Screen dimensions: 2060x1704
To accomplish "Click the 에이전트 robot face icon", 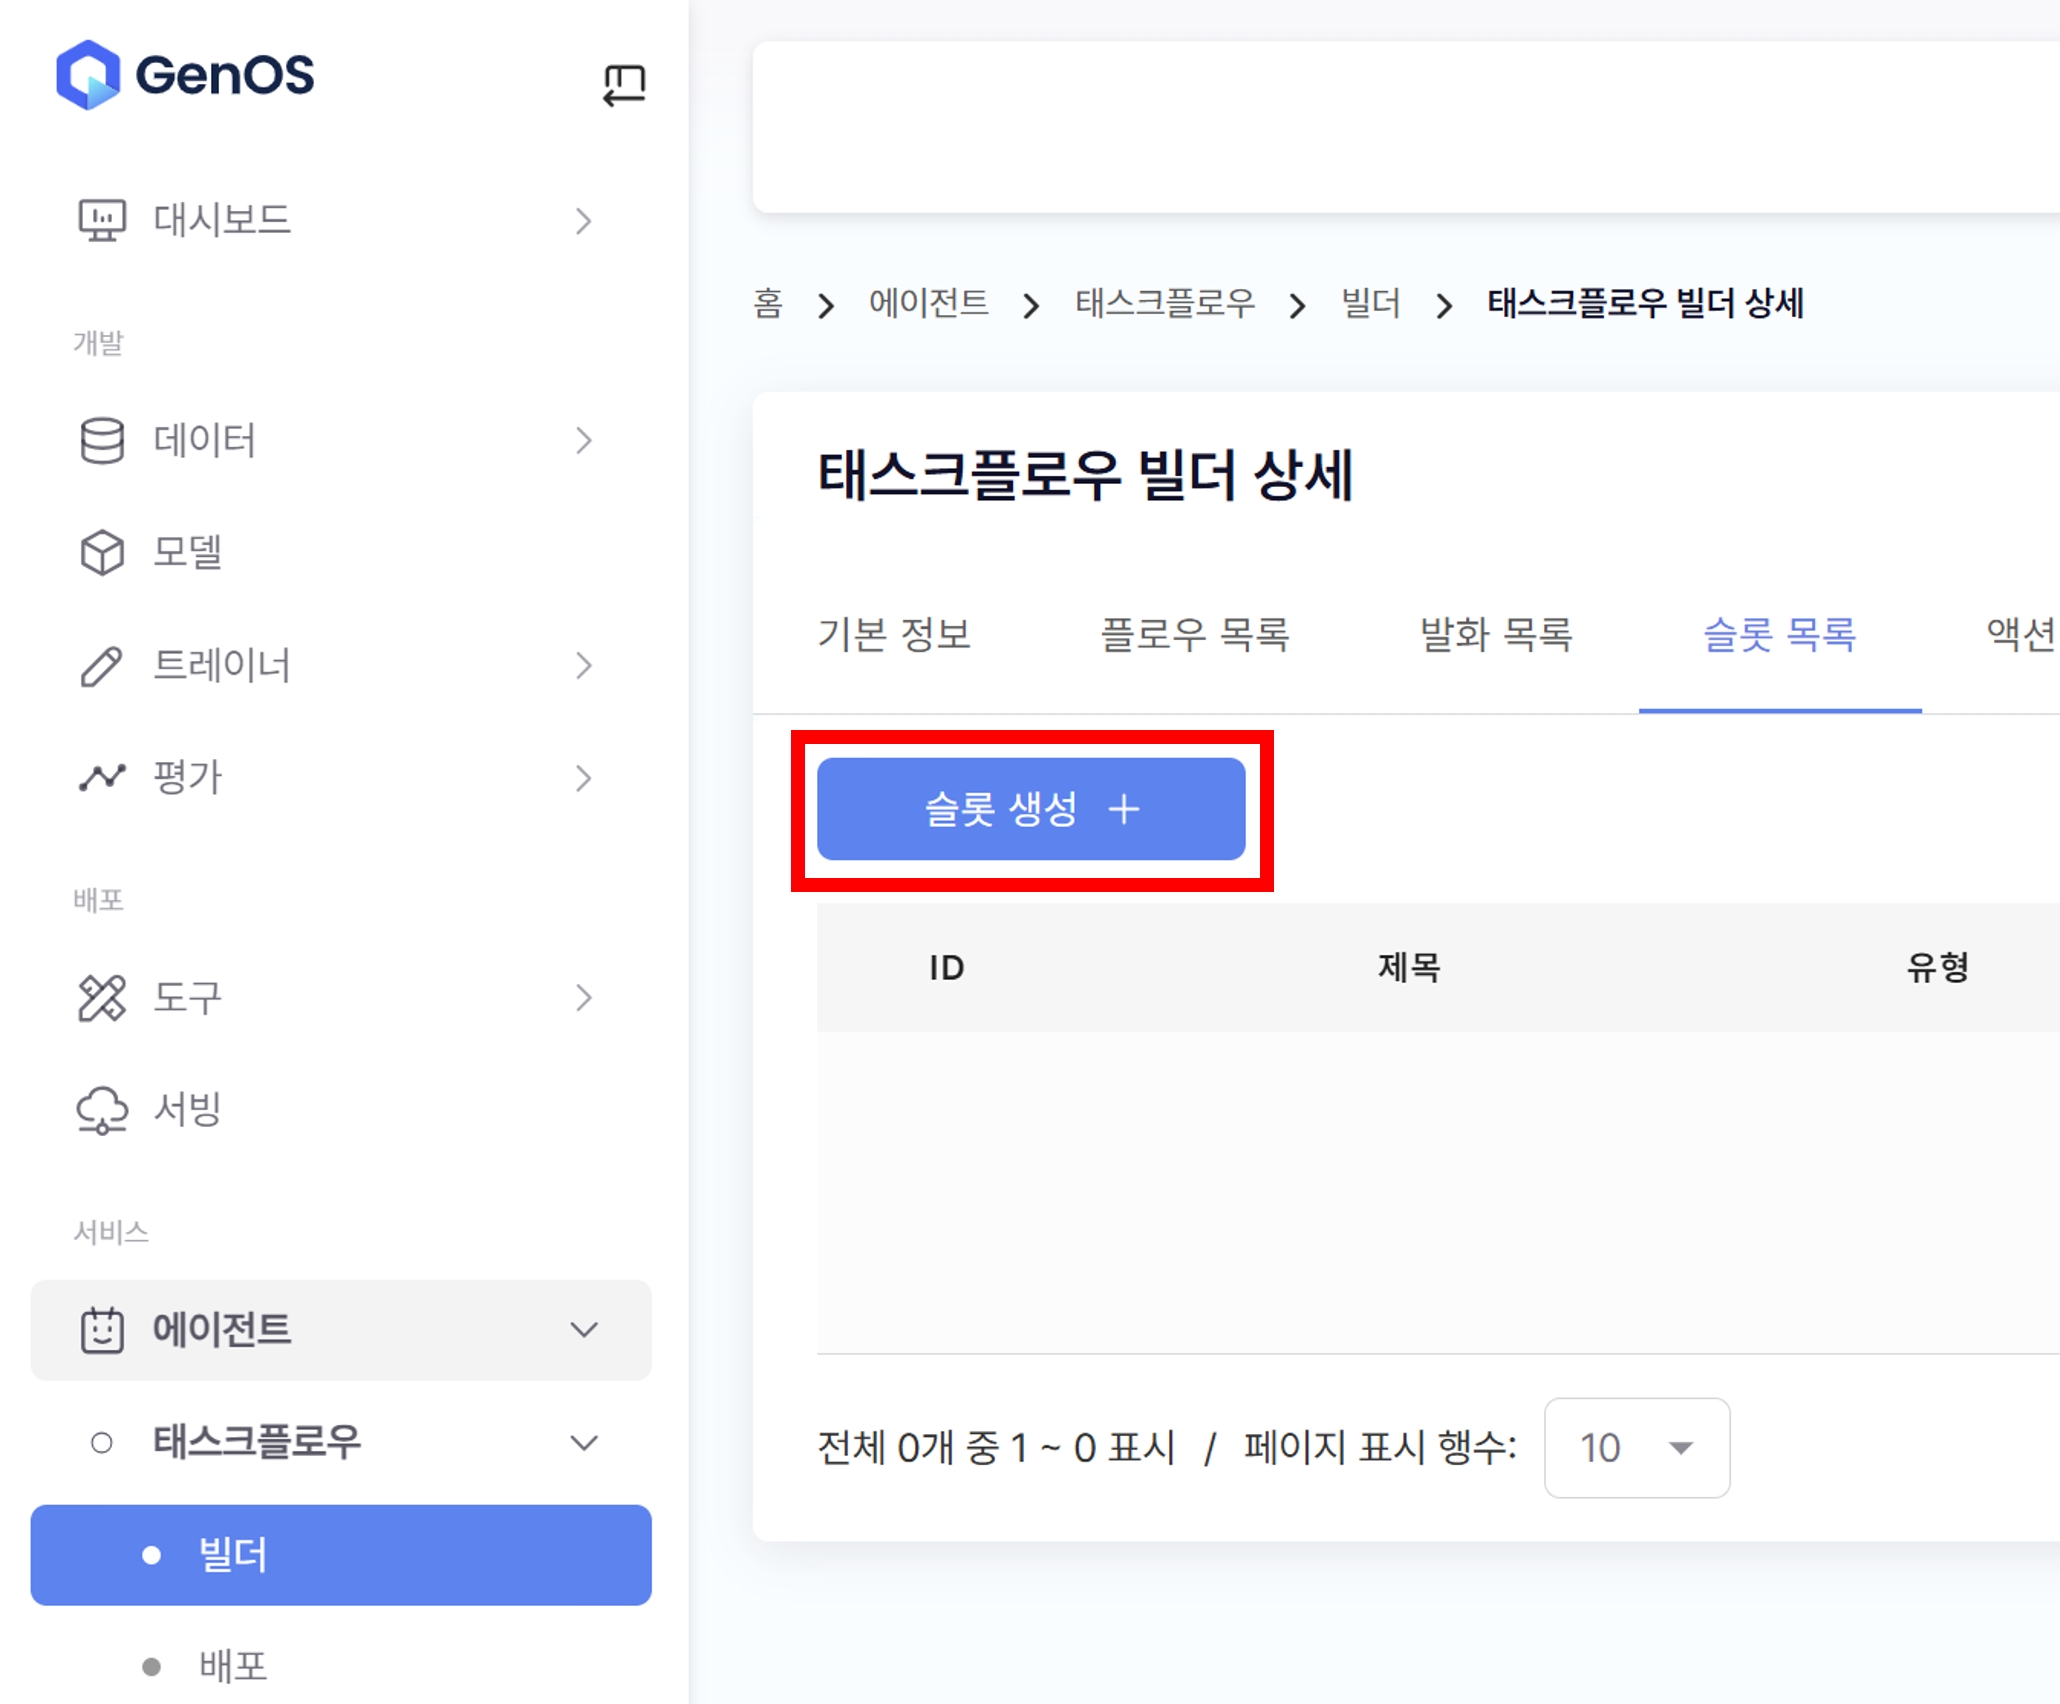I will [102, 1330].
